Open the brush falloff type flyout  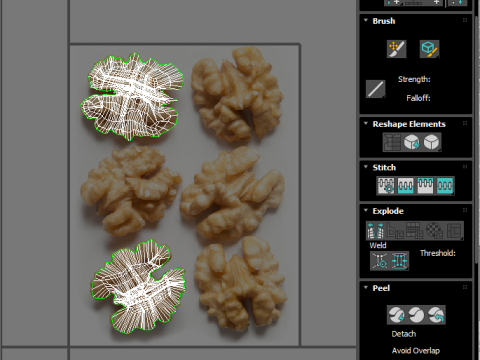click(376, 89)
